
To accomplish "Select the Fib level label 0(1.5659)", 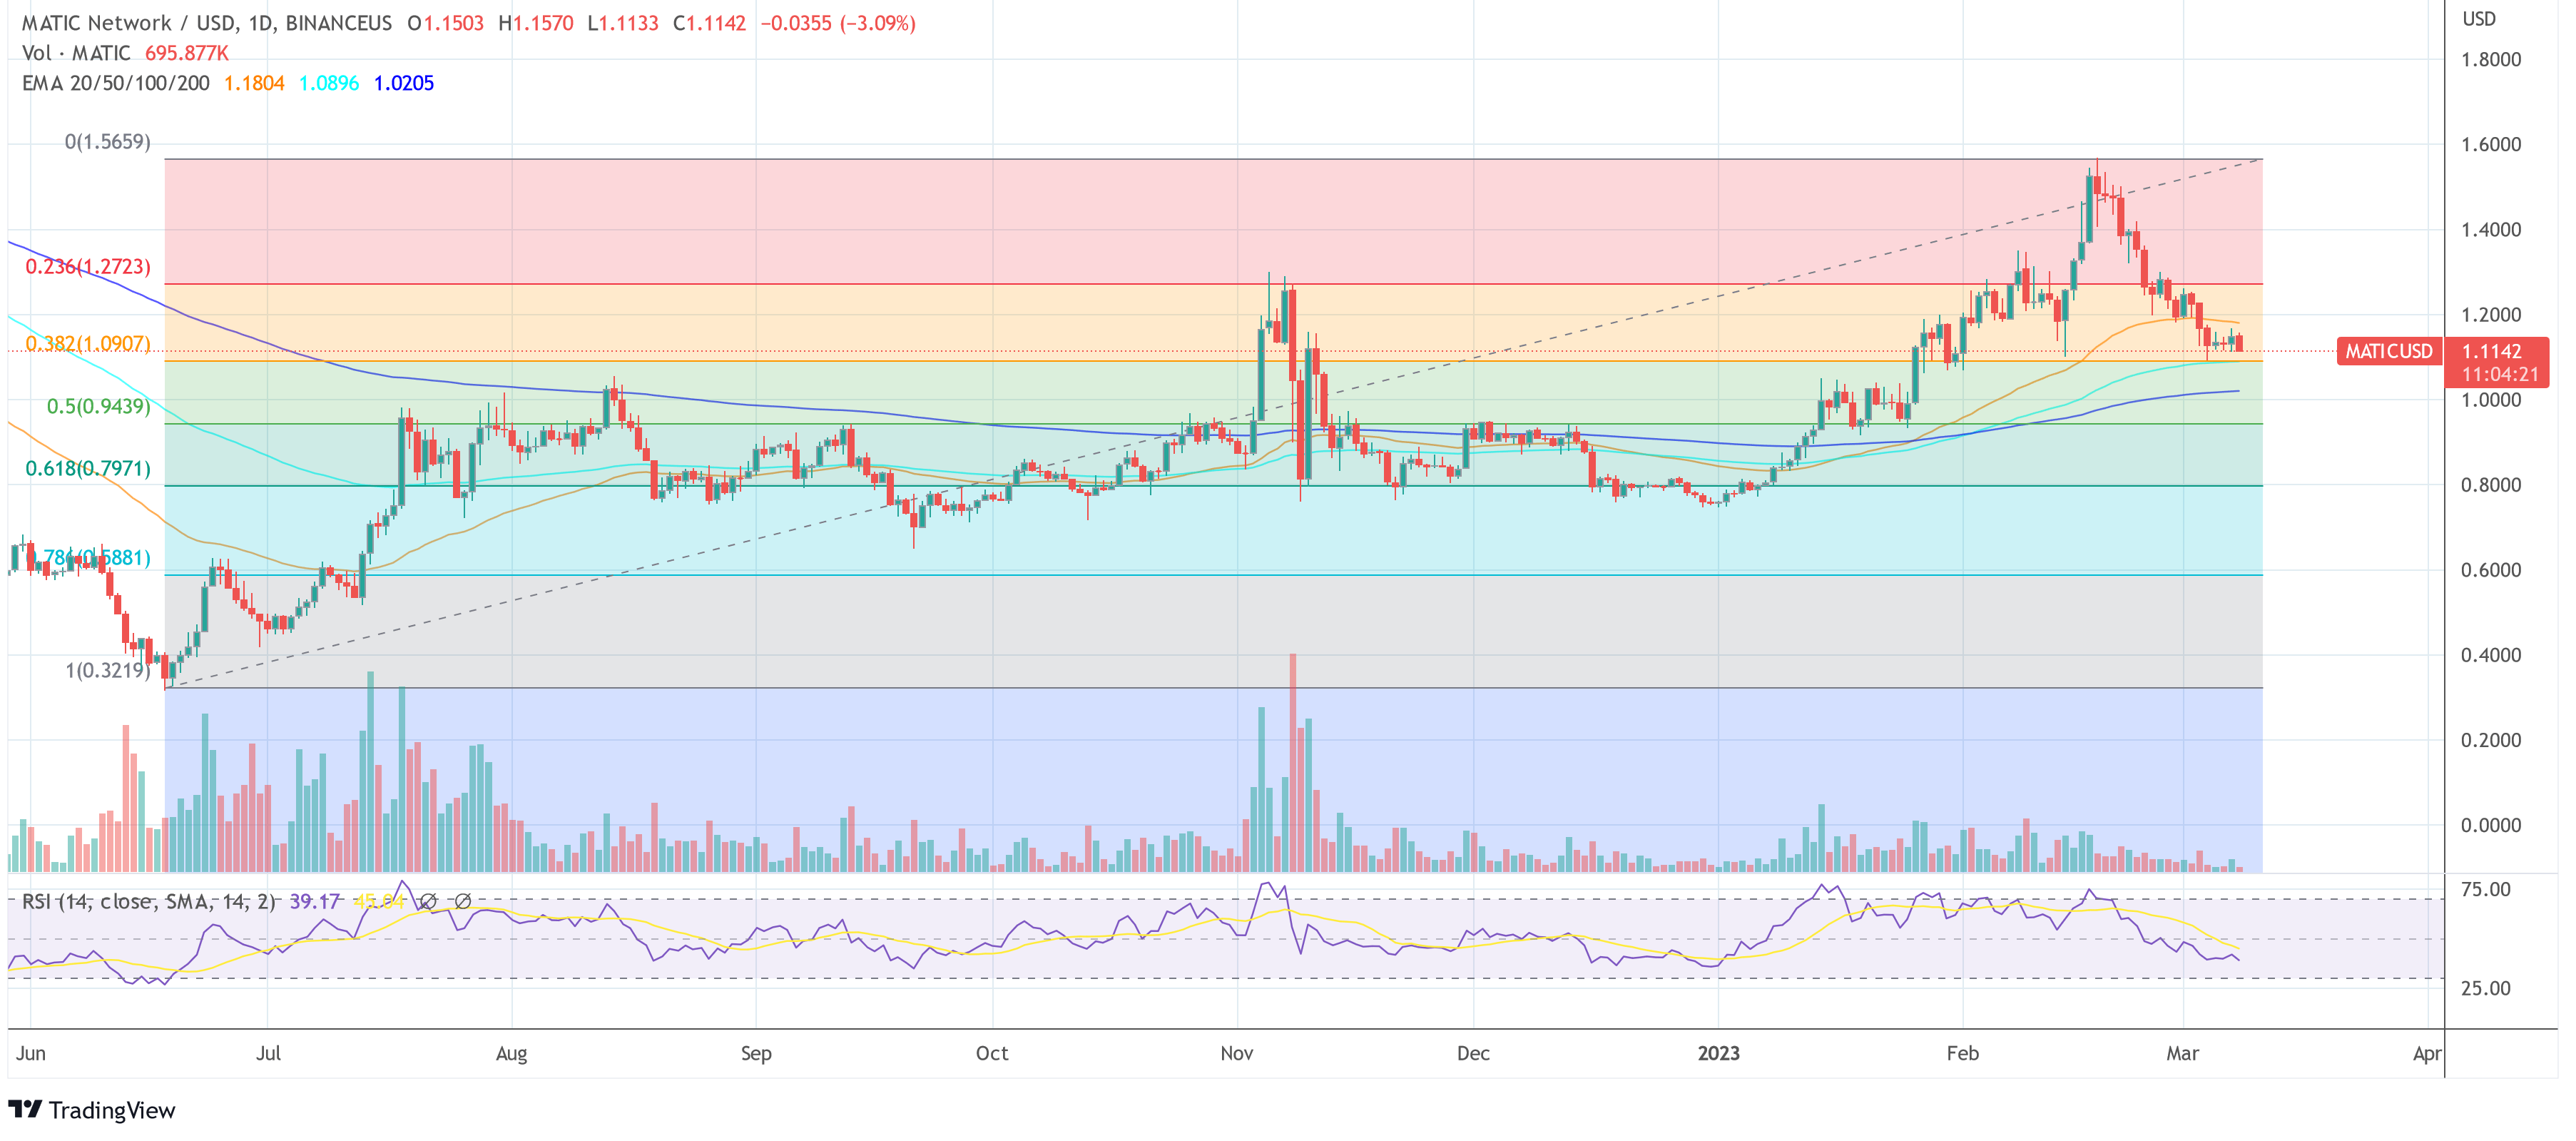I will [x=108, y=142].
